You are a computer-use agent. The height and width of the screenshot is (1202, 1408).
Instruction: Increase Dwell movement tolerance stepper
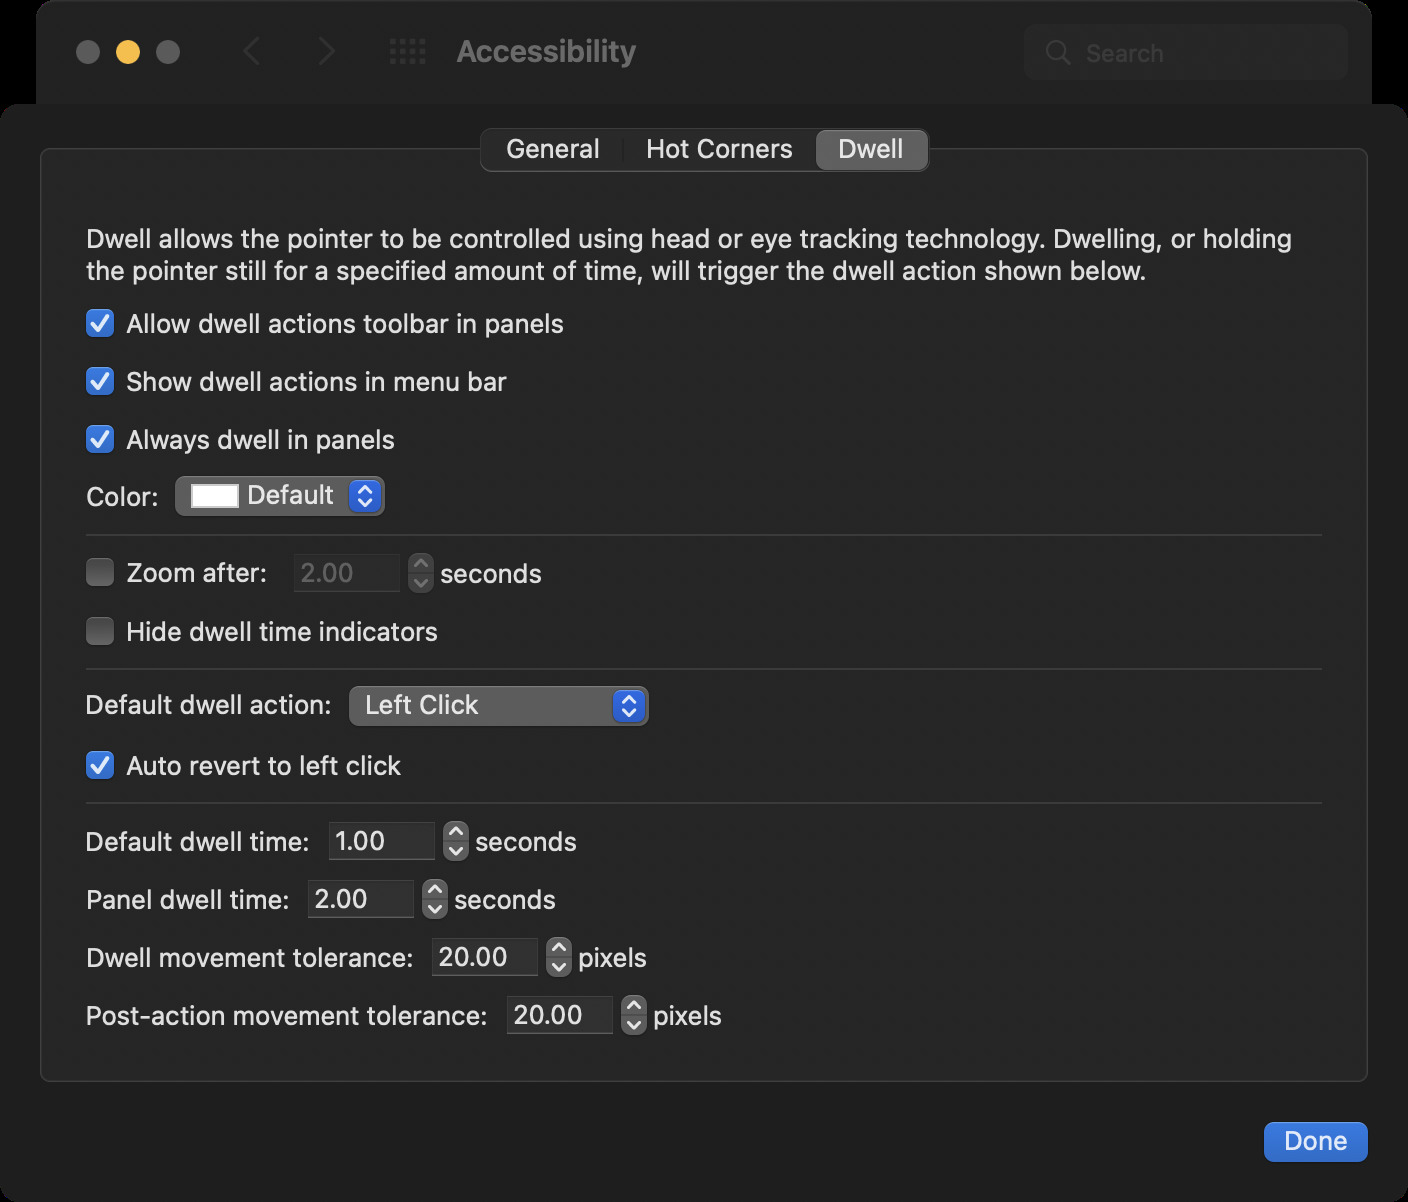559,948
